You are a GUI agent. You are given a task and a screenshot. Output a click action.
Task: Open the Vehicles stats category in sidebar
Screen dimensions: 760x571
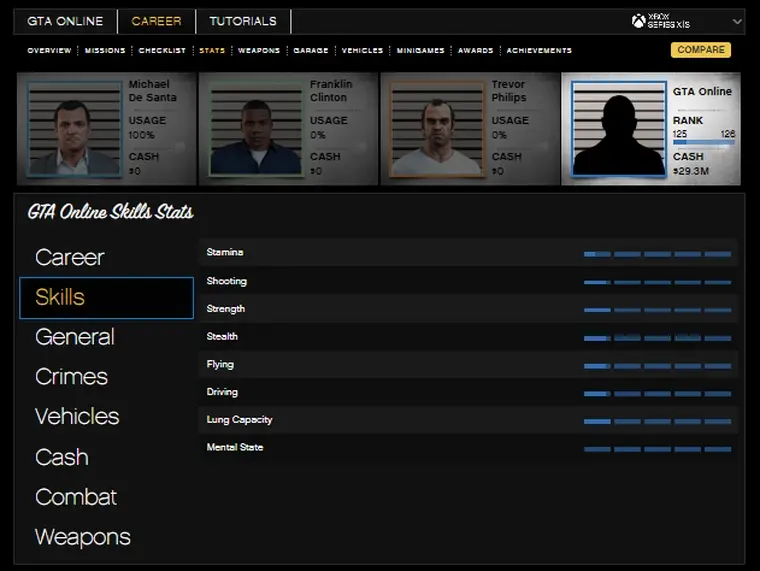pyautogui.click(x=77, y=417)
